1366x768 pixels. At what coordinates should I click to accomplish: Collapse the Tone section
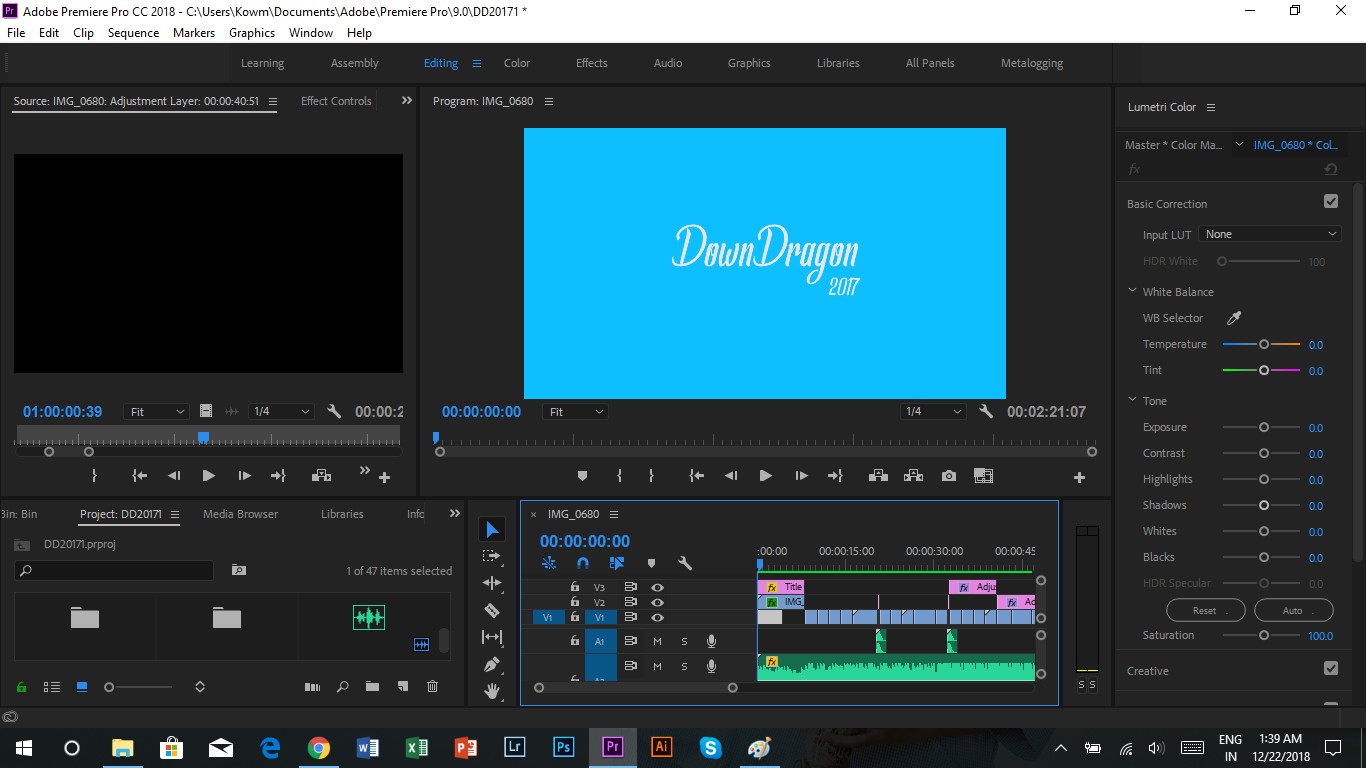pyautogui.click(x=1132, y=401)
